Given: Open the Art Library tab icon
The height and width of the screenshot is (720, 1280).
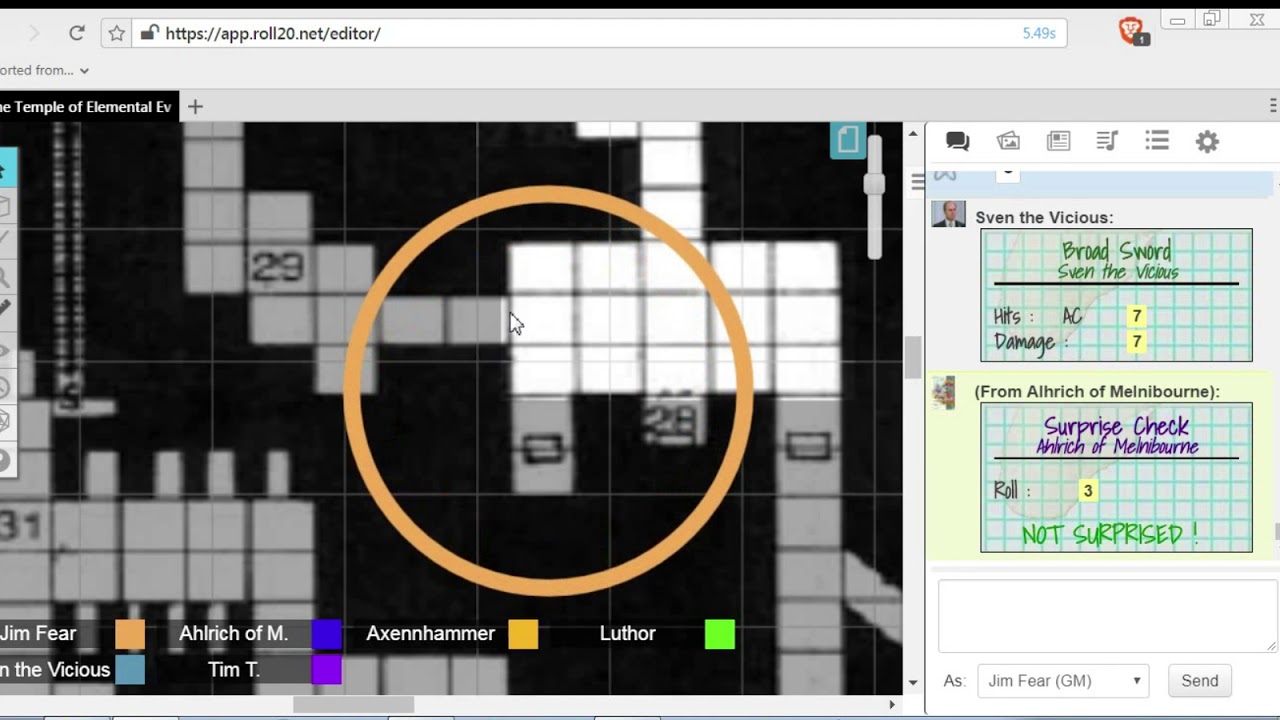Looking at the screenshot, I should (1008, 142).
